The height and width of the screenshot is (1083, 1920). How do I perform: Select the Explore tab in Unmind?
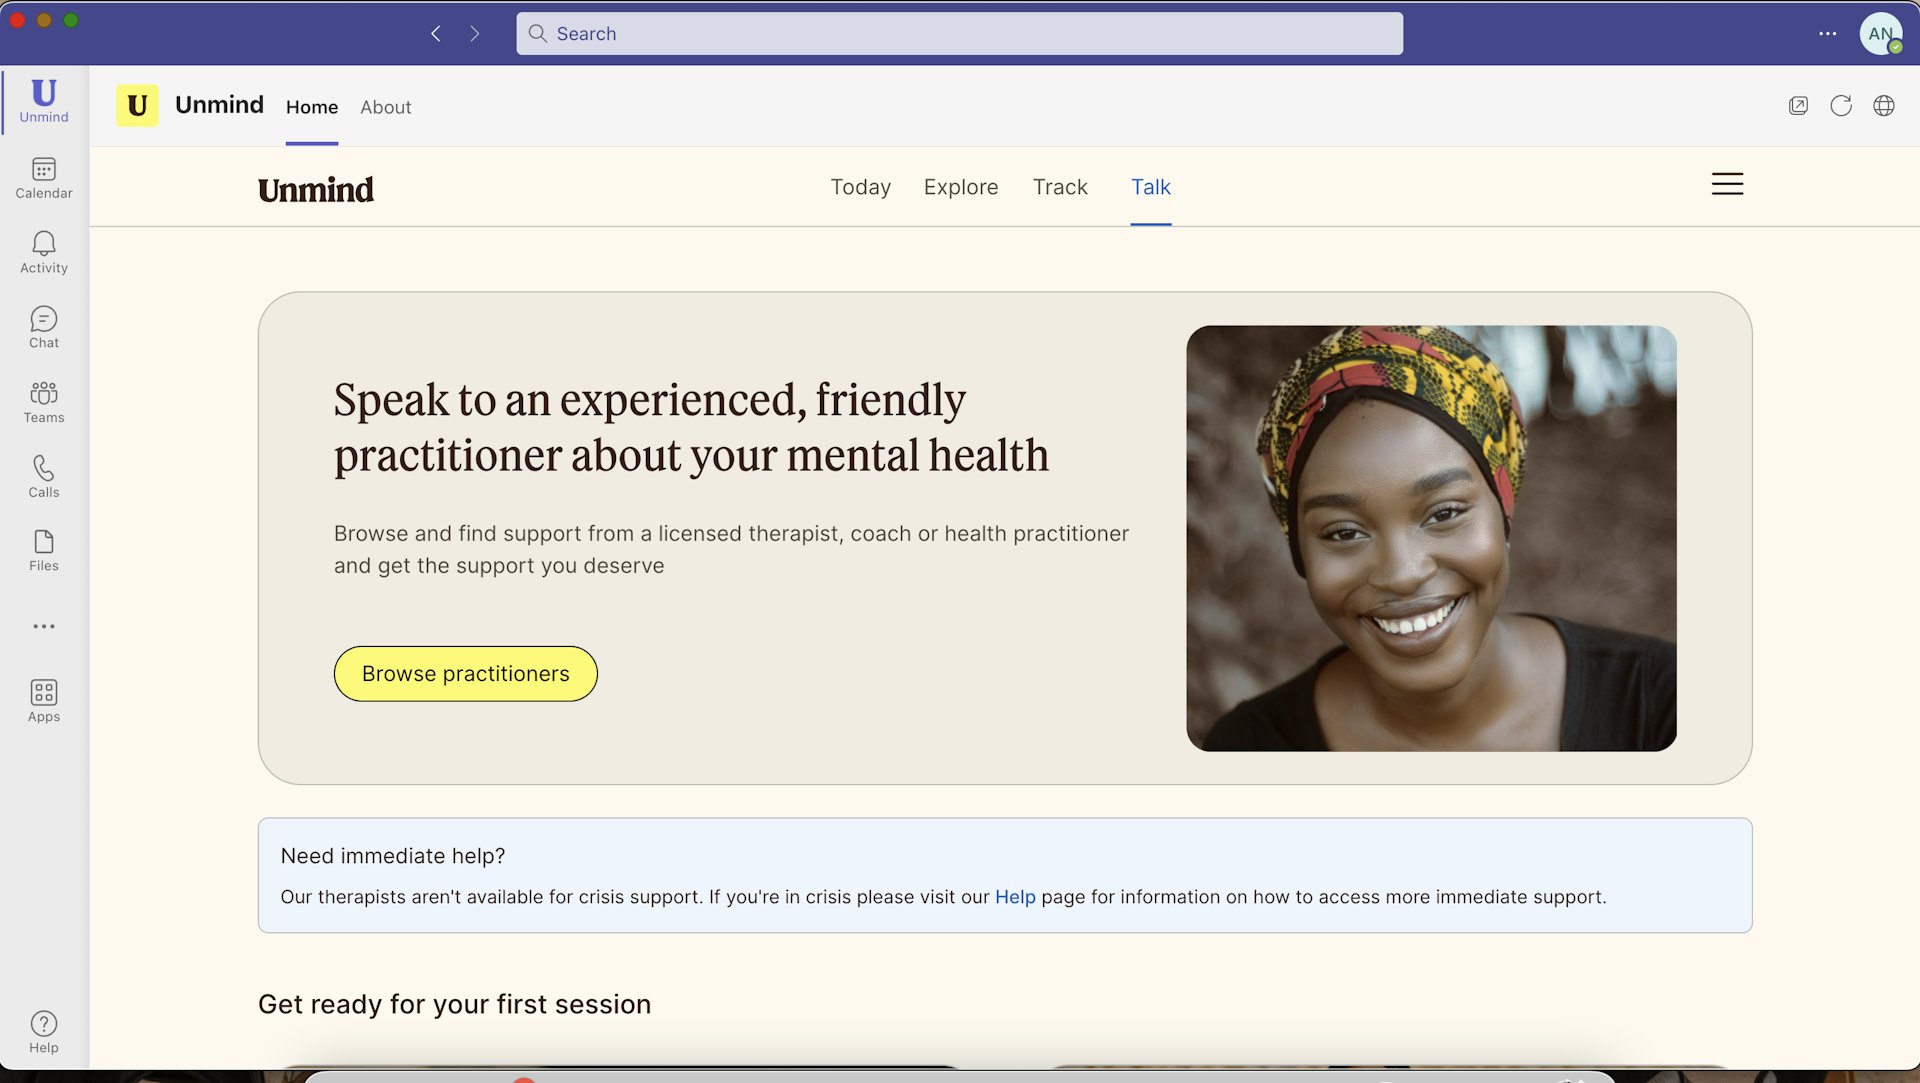960,187
